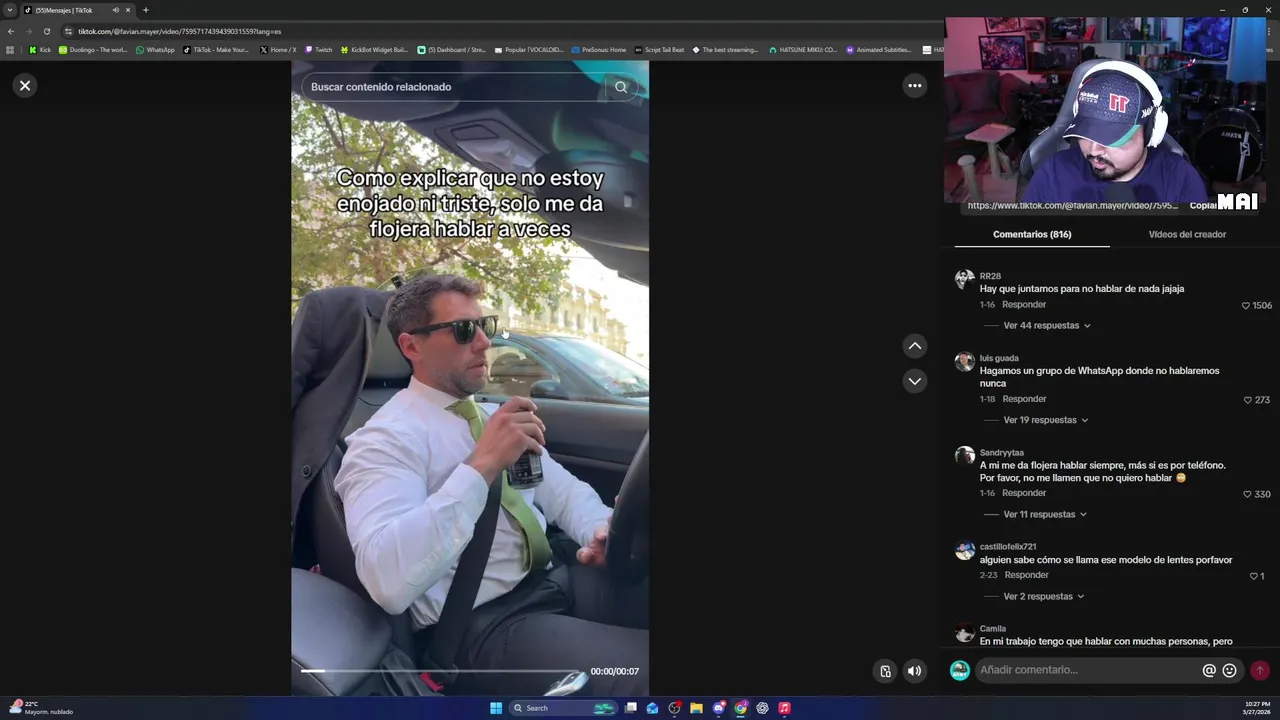Open tab search dropdown in browser top-left
The width and height of the screenshot is (1280, 720).
pyautogui.click(x=10, y=10)
